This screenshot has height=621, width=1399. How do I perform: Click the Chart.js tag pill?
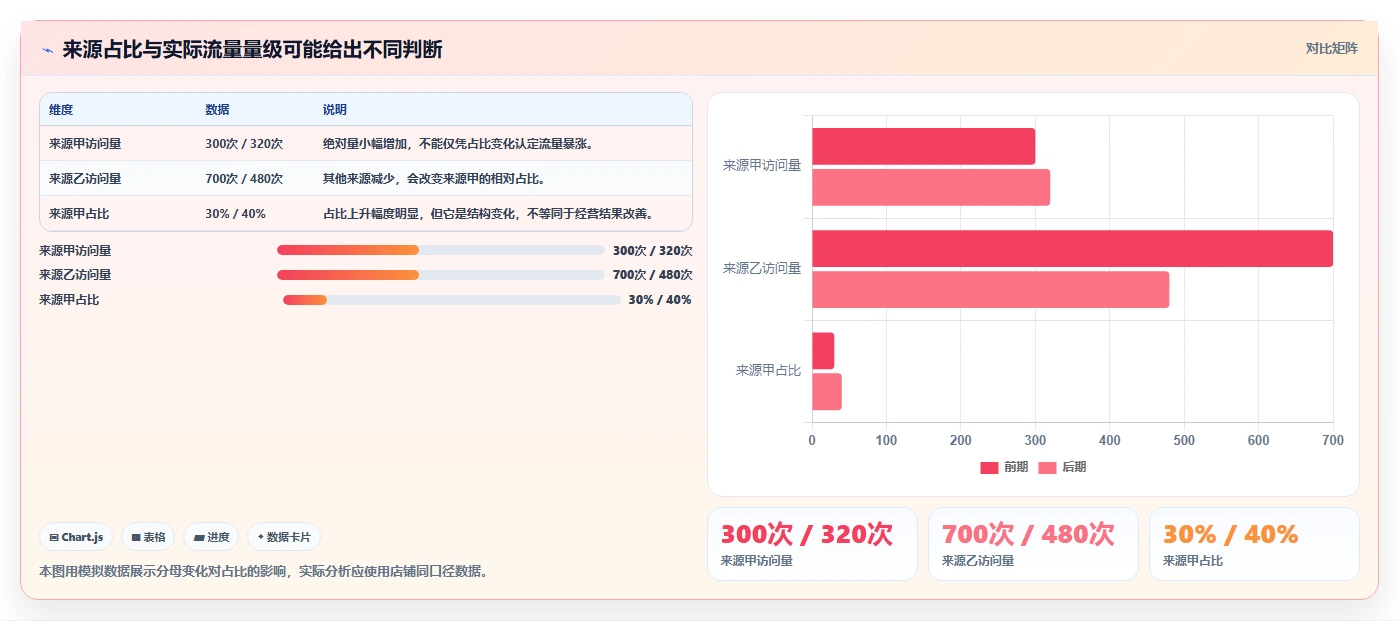point(77,537)
